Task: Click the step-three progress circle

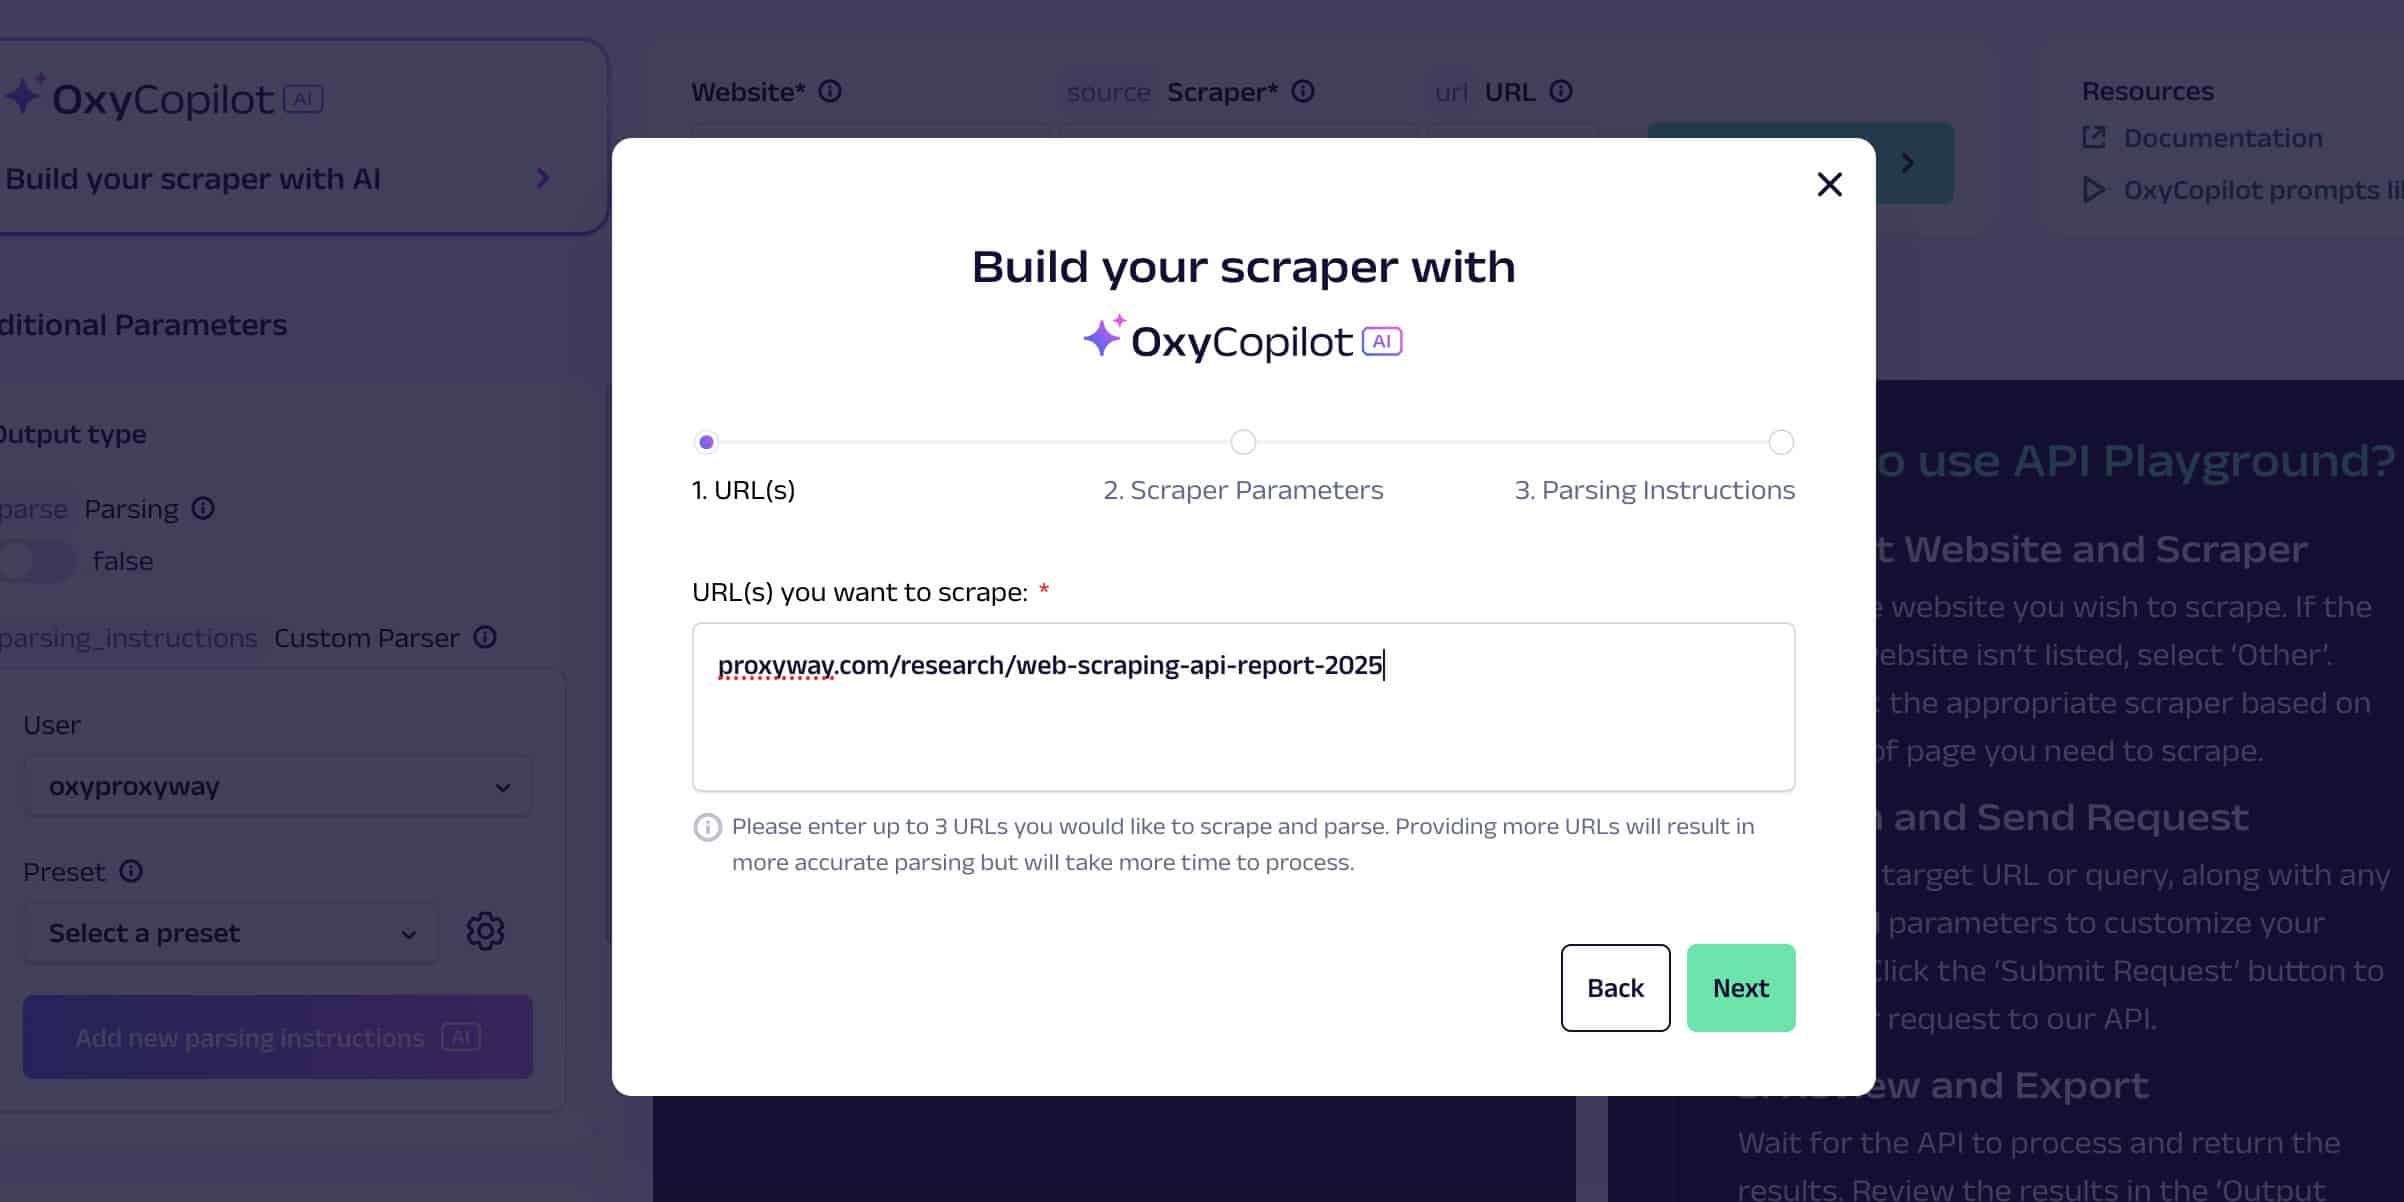Action: coord(1779,442)
